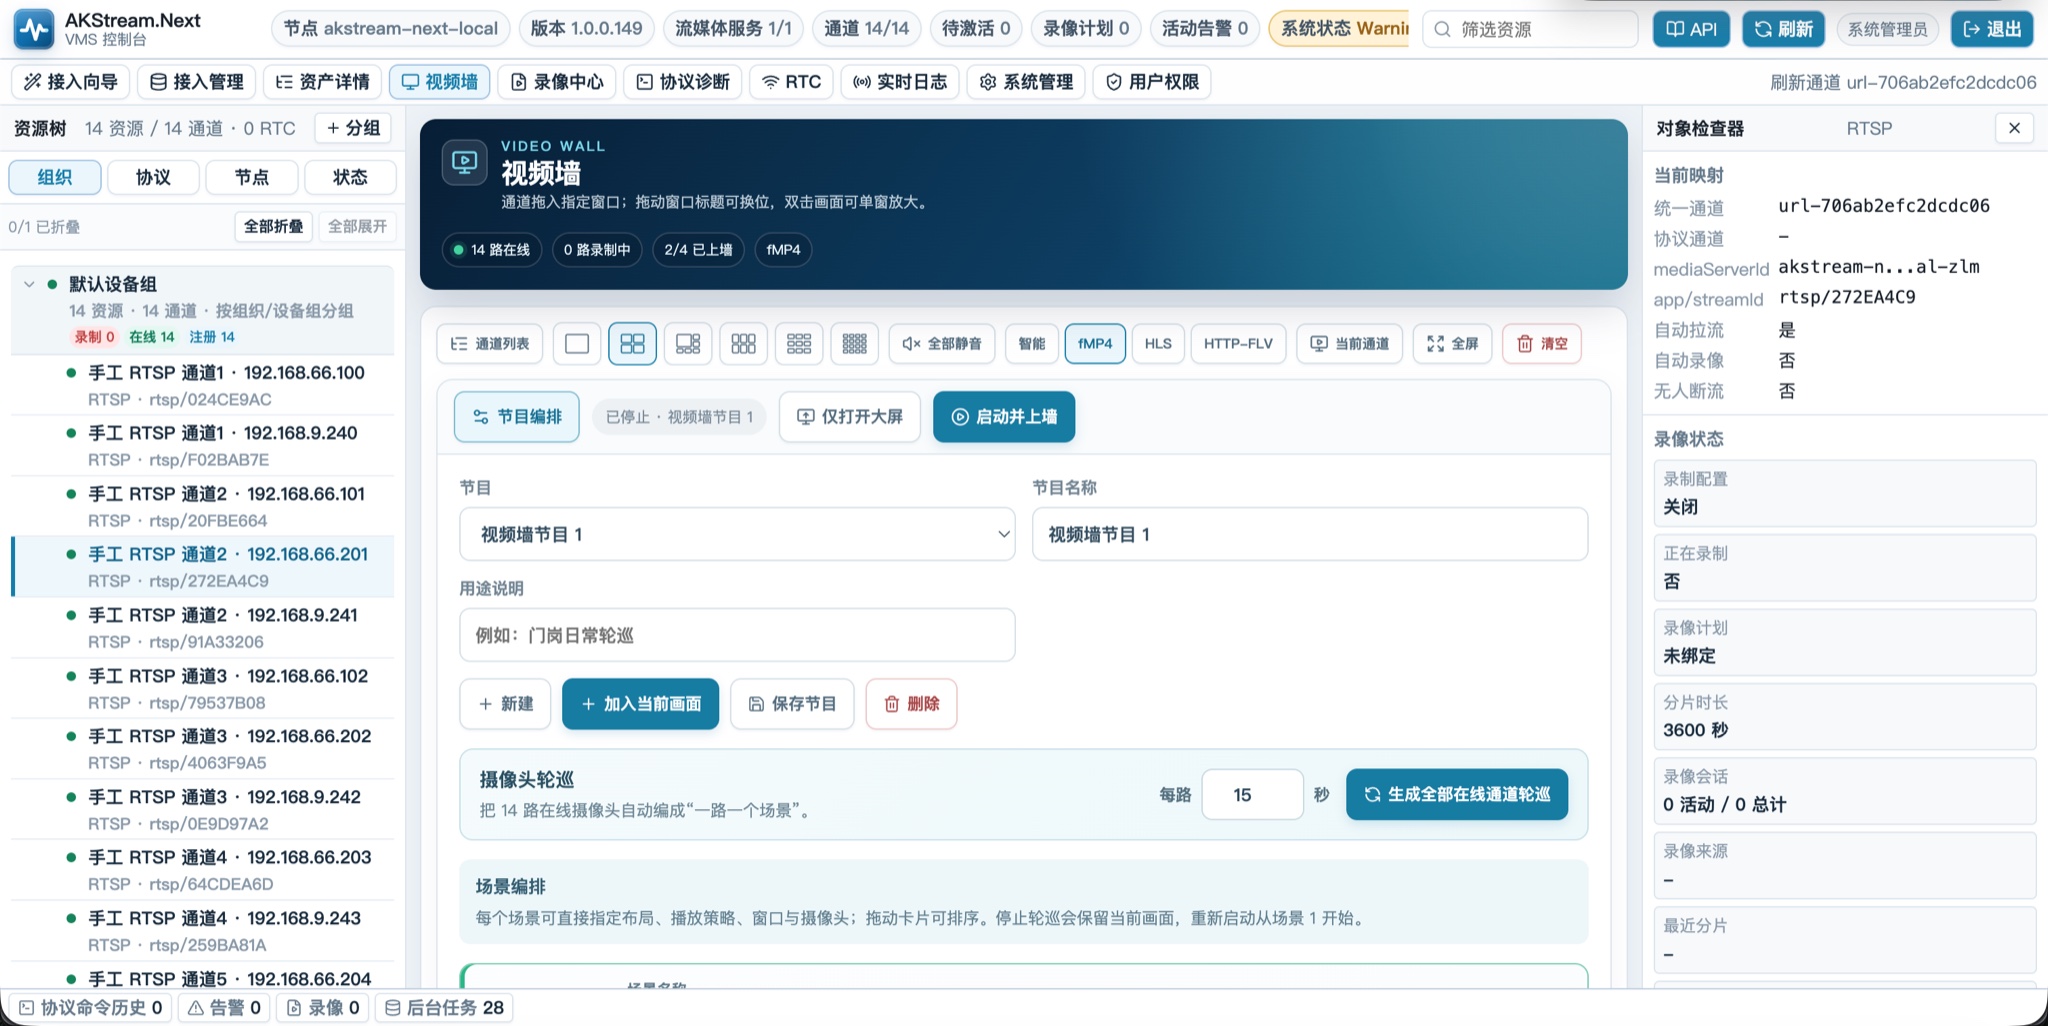Group resource tree by 状态

point(350,177)
